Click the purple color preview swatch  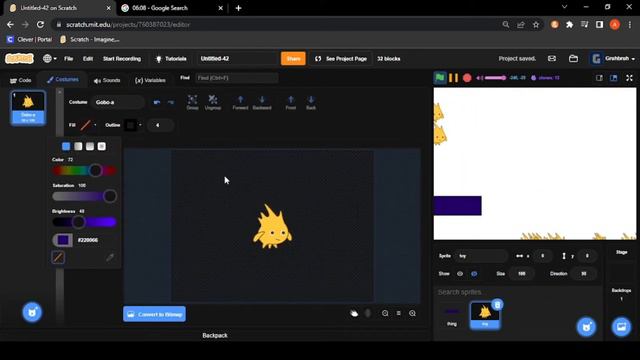click(x=63, y=240)
